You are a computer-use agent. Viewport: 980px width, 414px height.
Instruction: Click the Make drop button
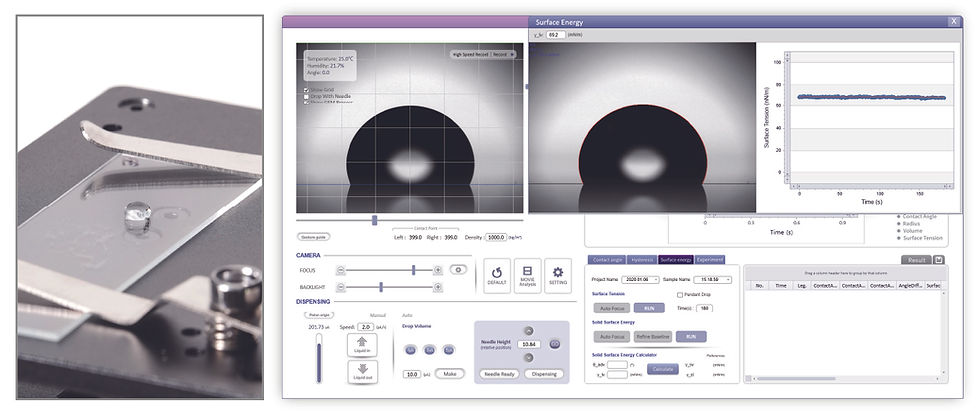(x=450, y=373)
